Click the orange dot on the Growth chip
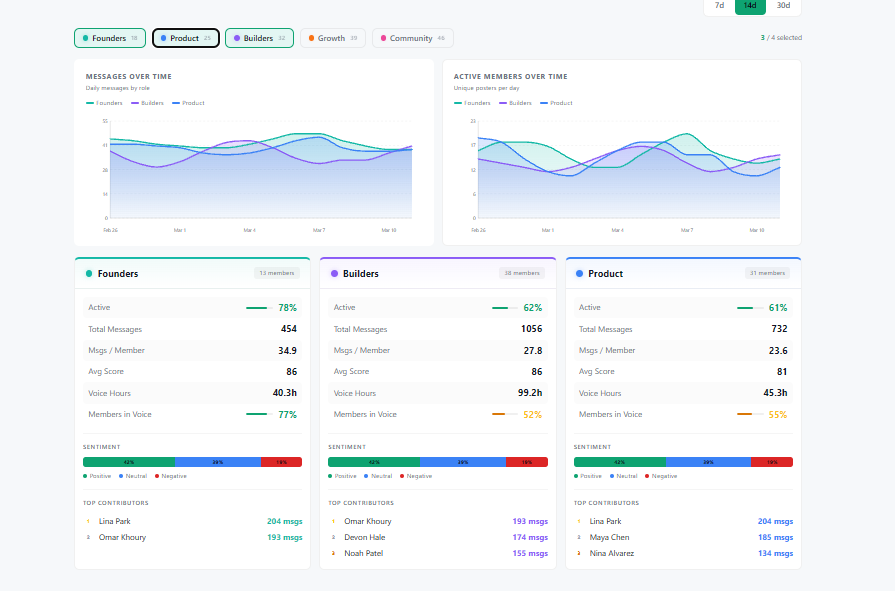The height and width of the screenshot is (591, 895). pos(311,38)
